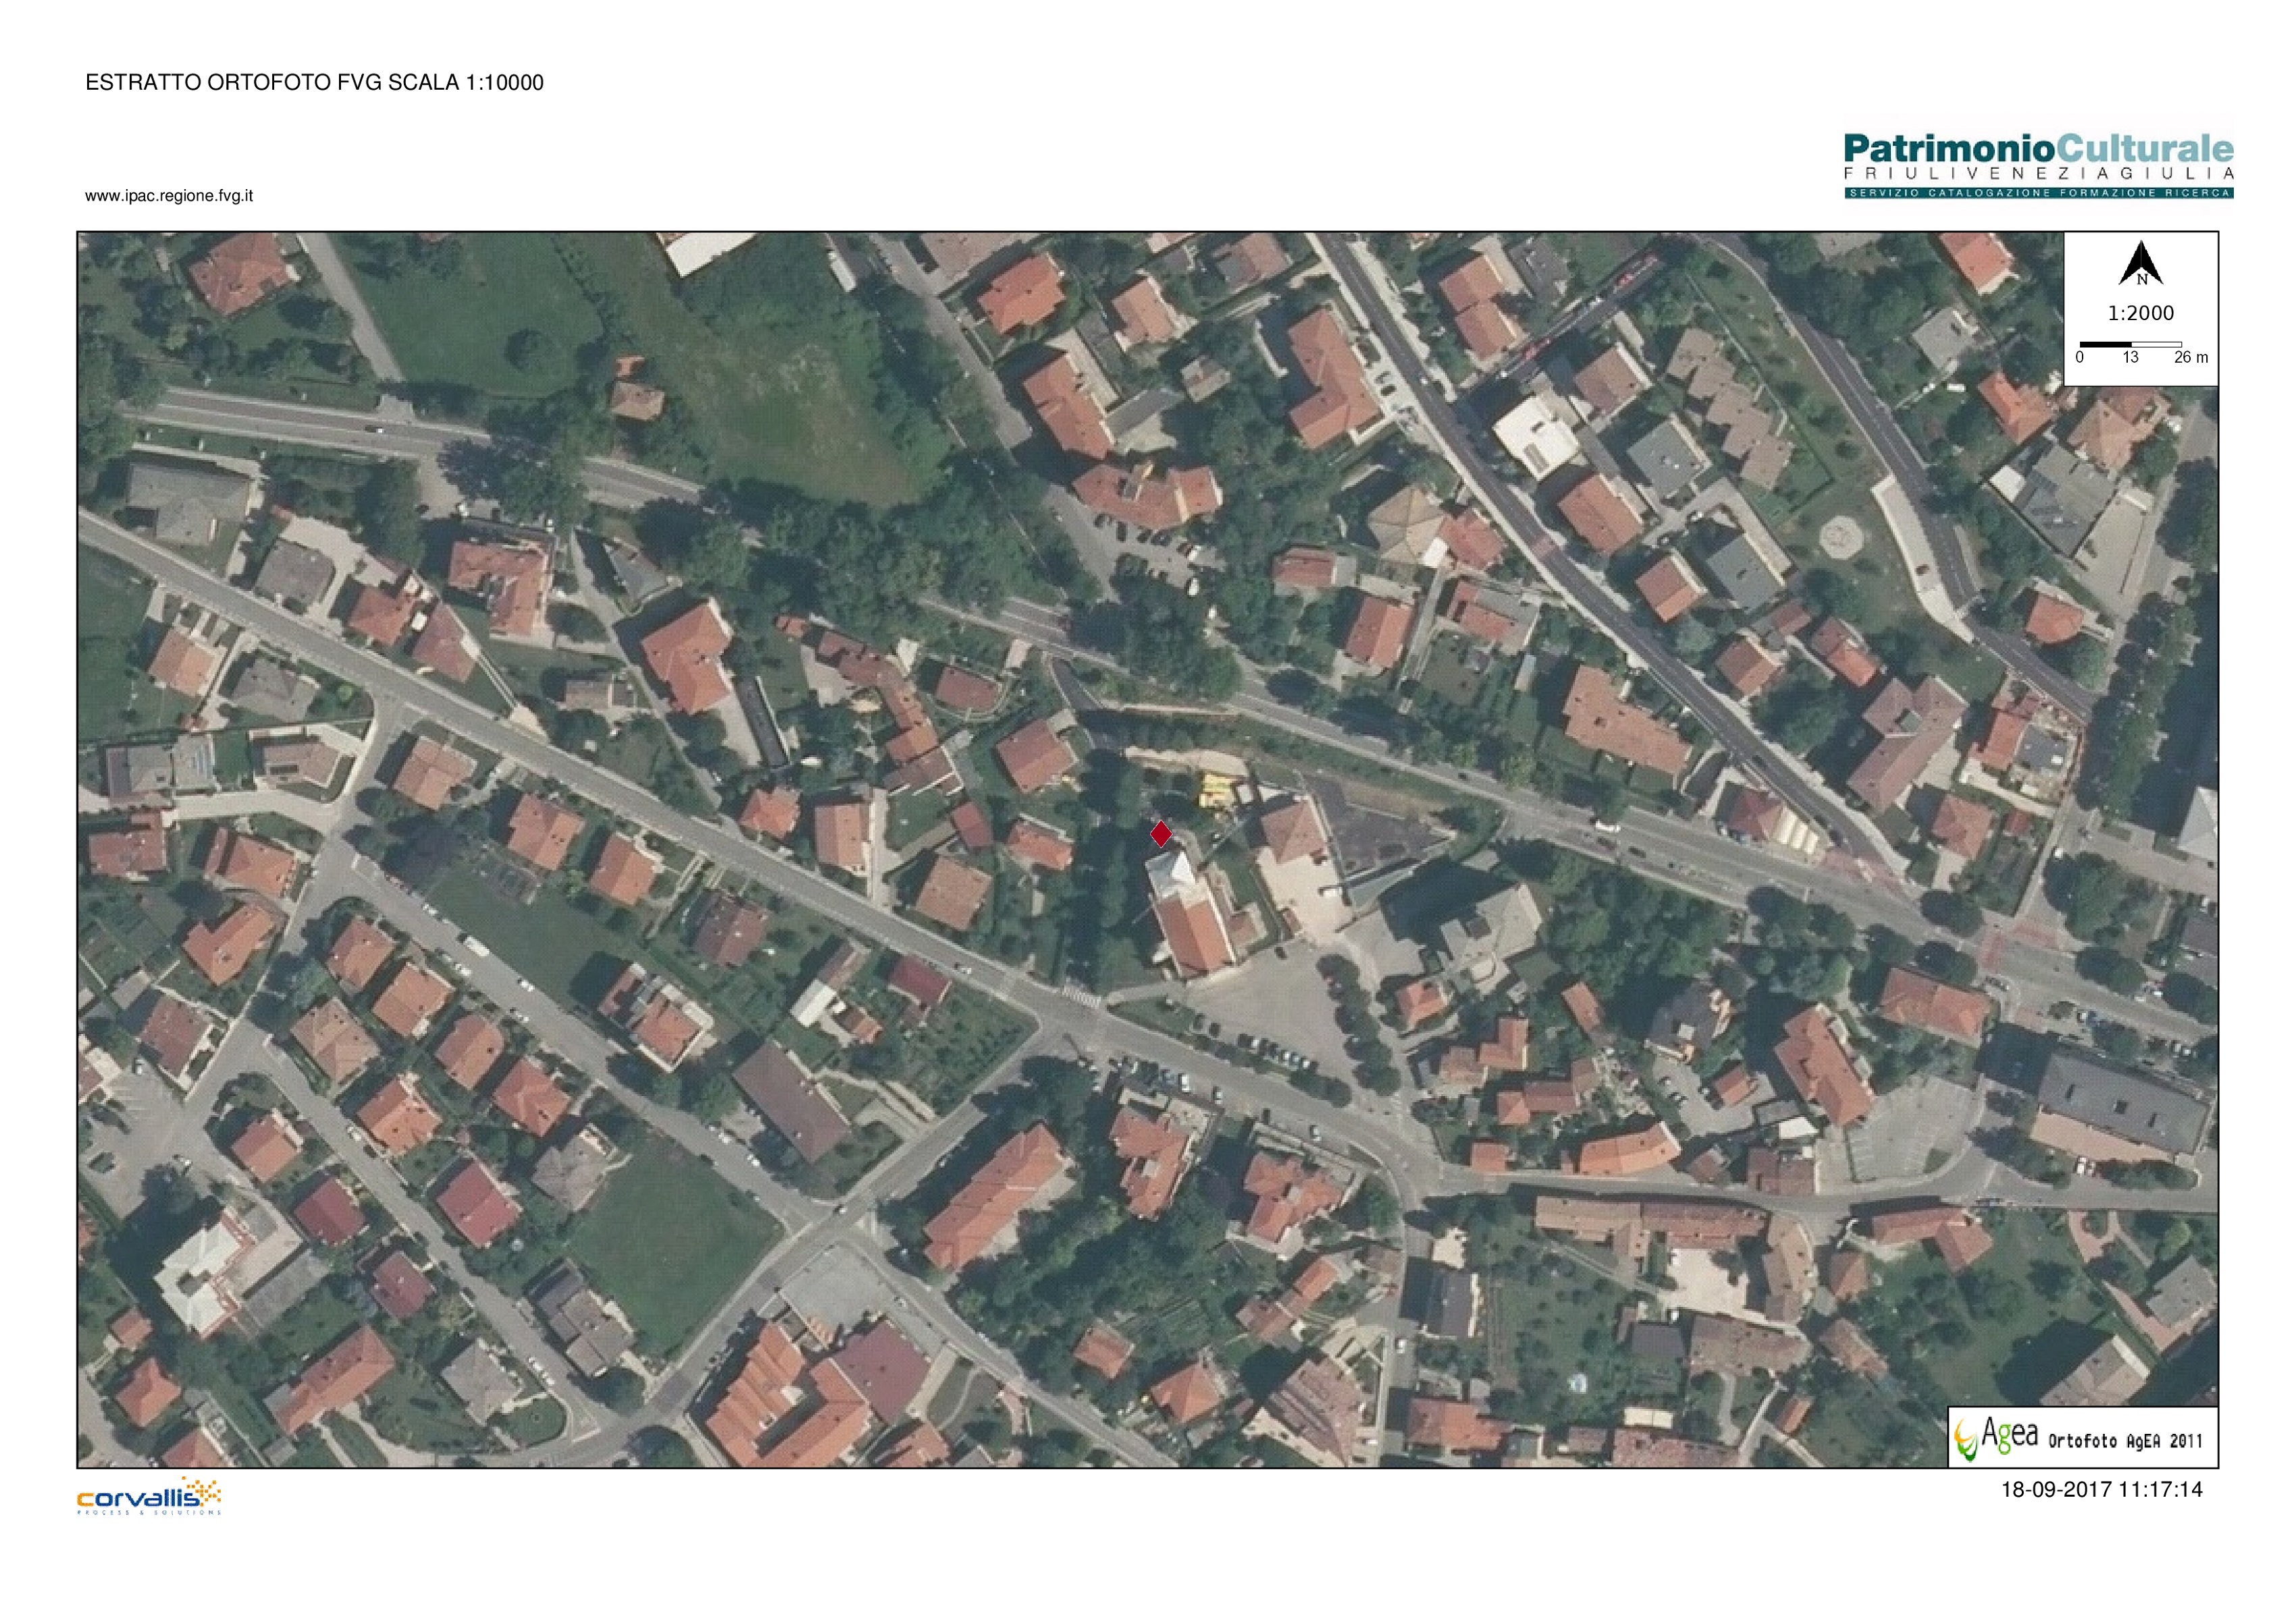Click the Corvallis logo

[x=149, y=1496]
